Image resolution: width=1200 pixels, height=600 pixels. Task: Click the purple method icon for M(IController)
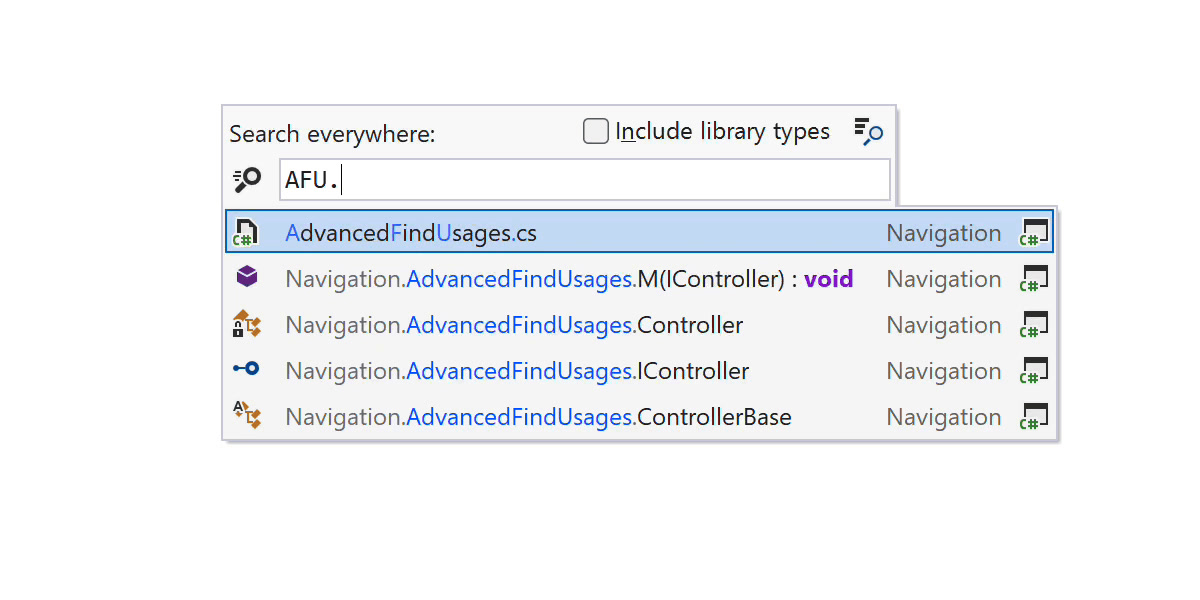point(246,277)
